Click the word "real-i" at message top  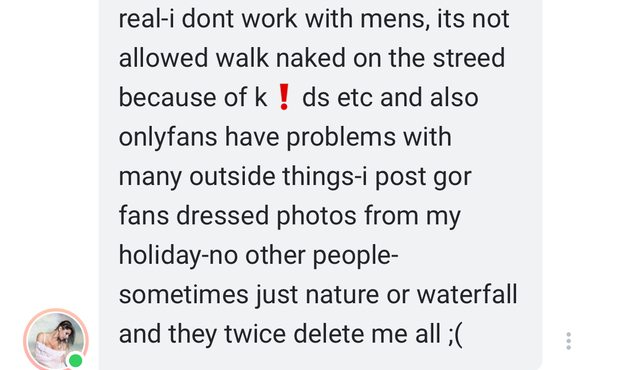(x=146, y=19)
